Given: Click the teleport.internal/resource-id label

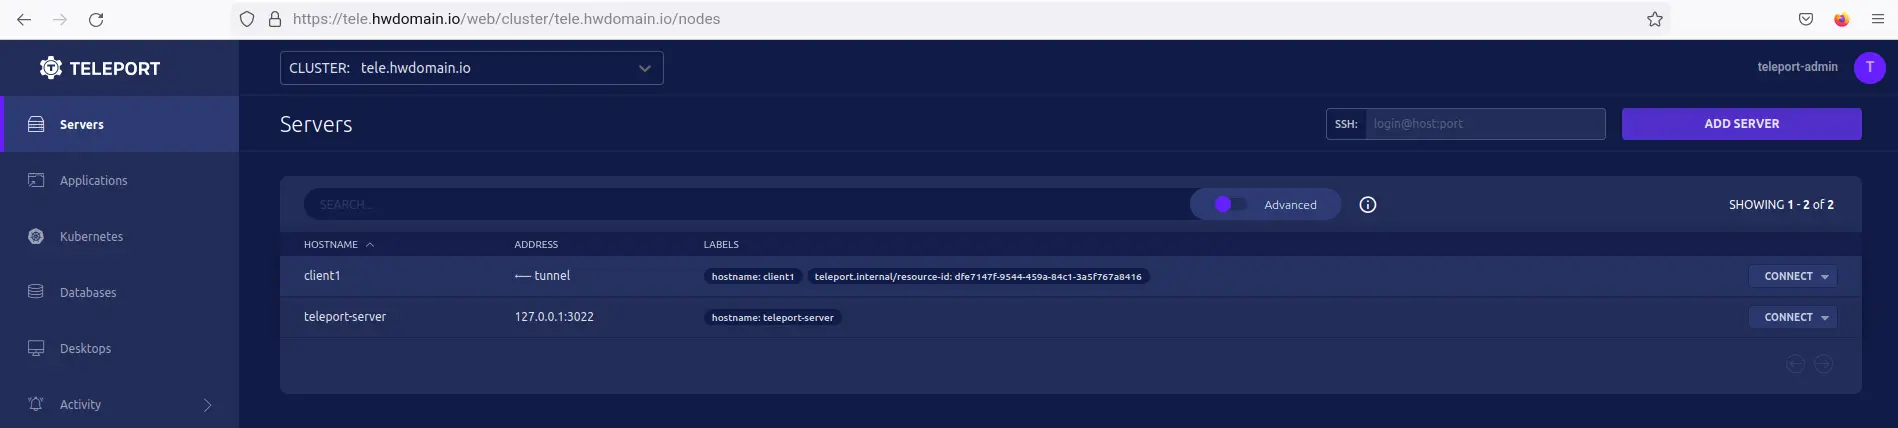Looking at the screenshot, I should pyautogui.click(x=978, y=277).
